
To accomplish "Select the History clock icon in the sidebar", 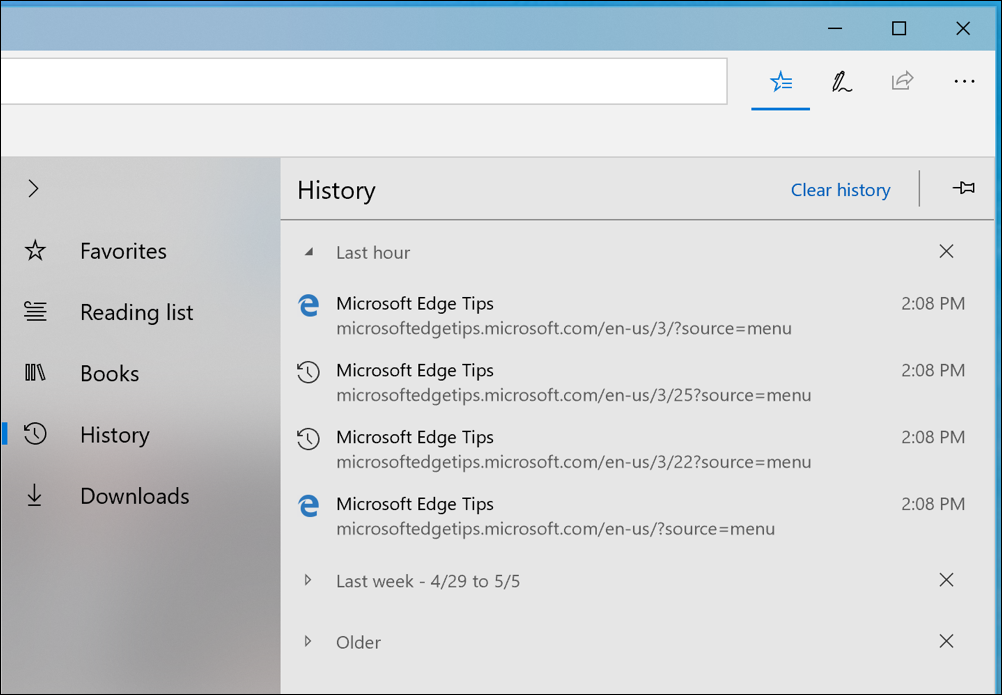I will [35, 434].
